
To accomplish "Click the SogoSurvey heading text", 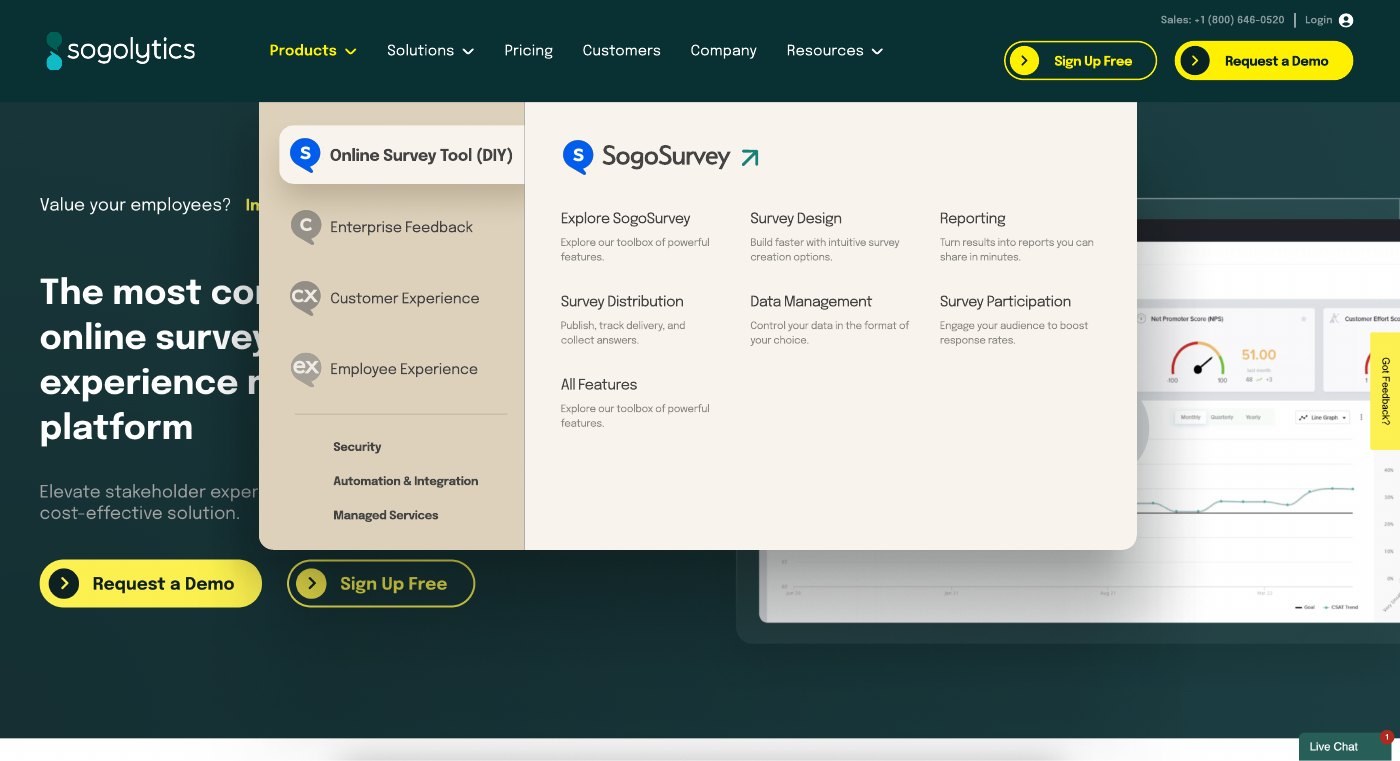I will (666, 157).
